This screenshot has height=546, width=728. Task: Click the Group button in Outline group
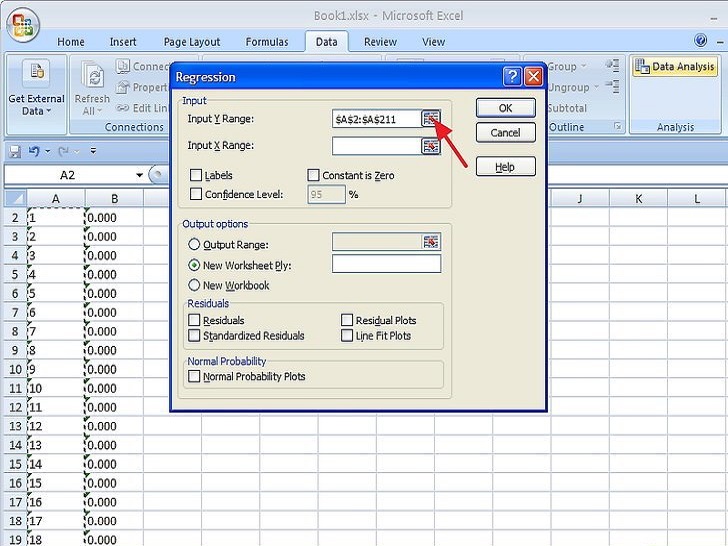tap(563, 66)
